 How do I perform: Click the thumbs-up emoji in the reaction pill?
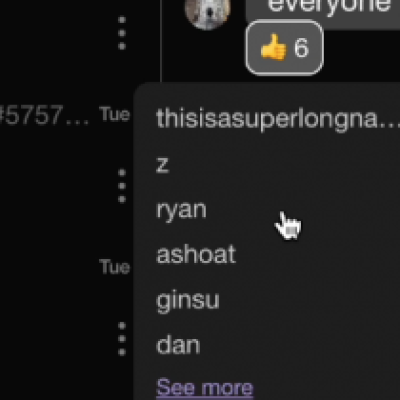click(273, 47)
